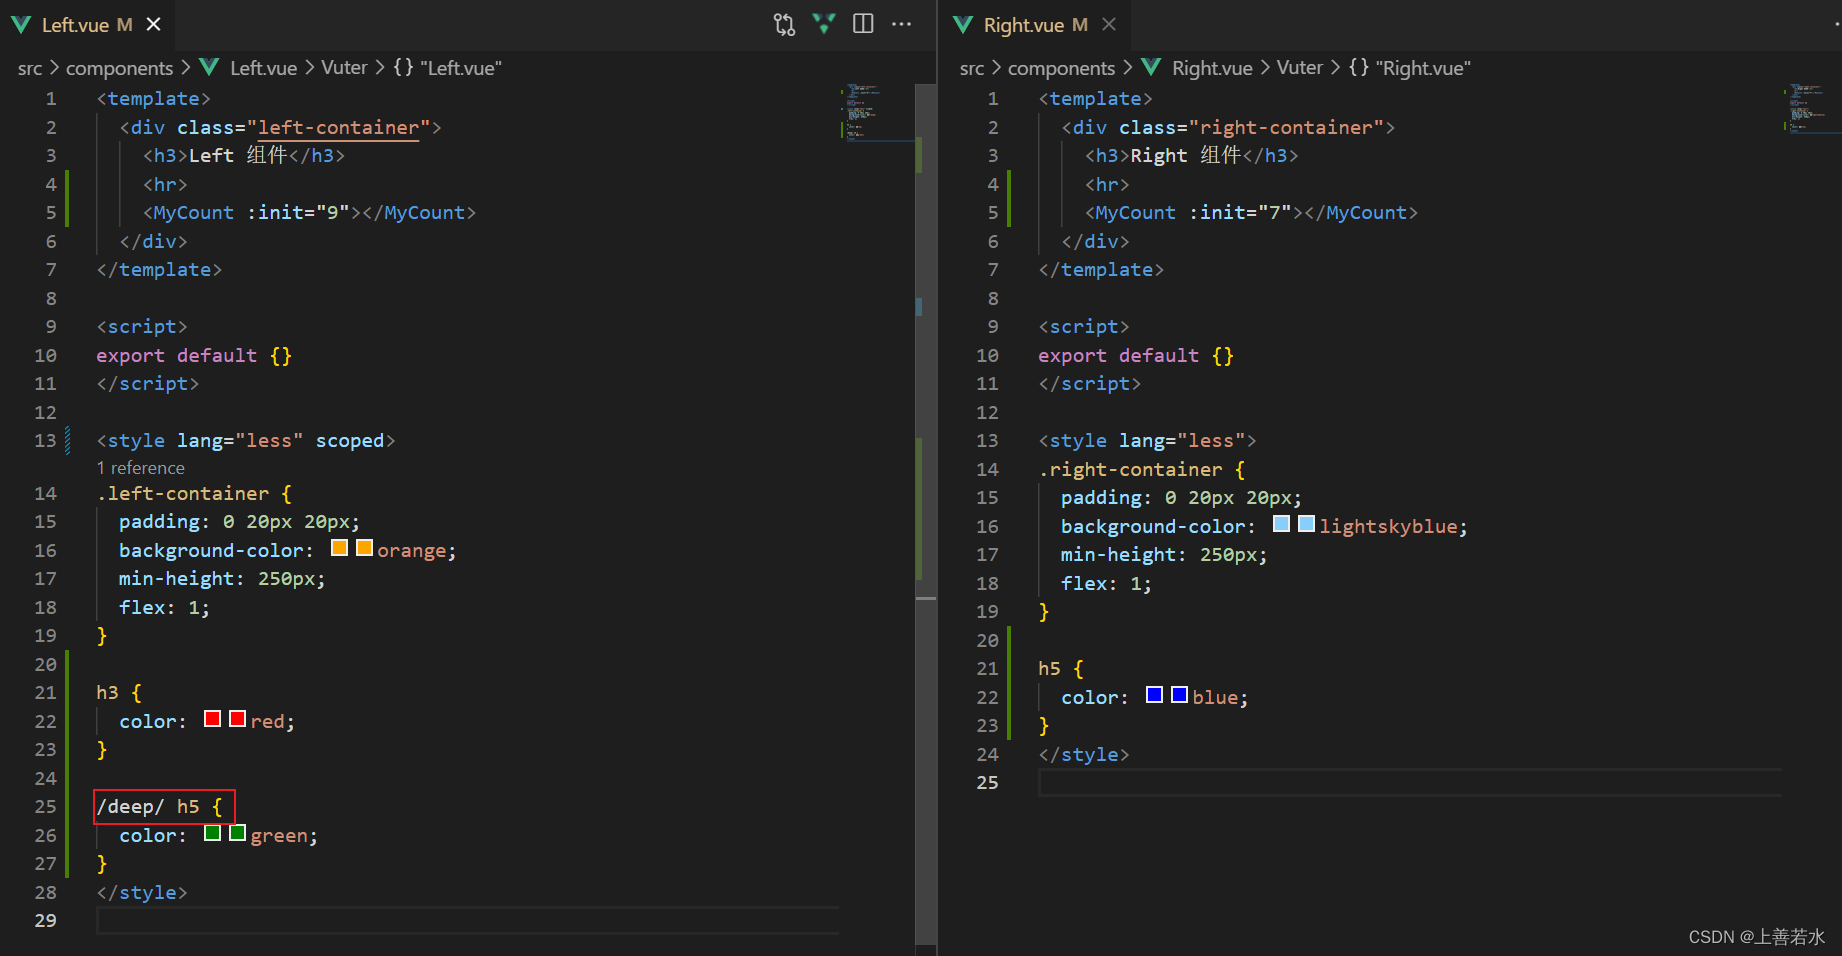Click src in Left.vue breadcrumb
The height and width of the screenshot is (956, 1842).
30,68
